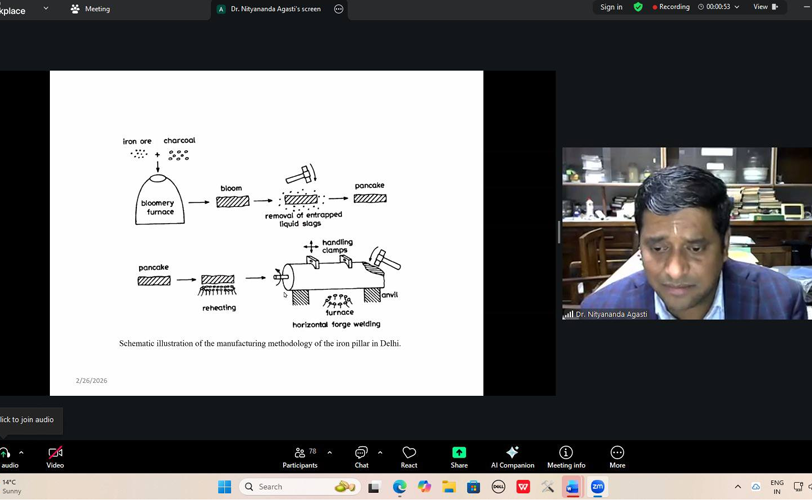Expand the arrow next to Chat
The height and width of the screenshot is (504, 812).
(x=380, y=453)
